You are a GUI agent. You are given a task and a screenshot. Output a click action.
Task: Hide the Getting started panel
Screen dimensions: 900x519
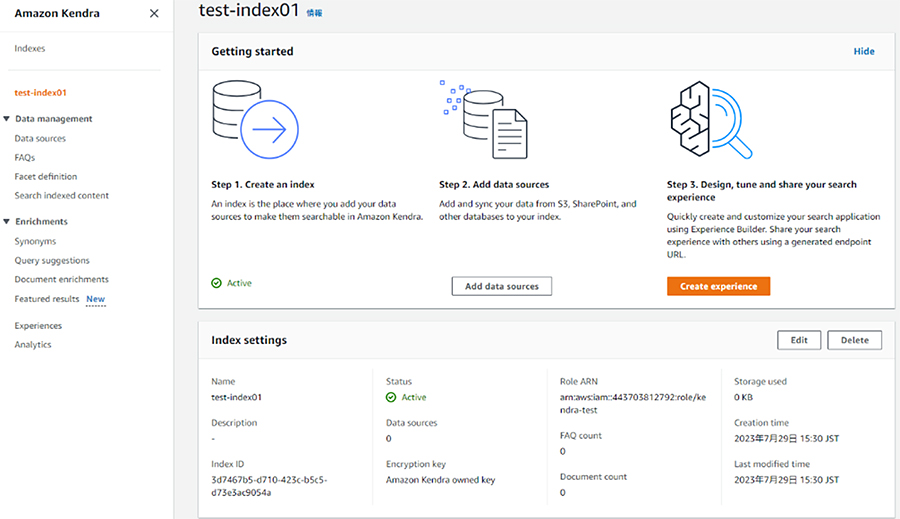(864, 51)
